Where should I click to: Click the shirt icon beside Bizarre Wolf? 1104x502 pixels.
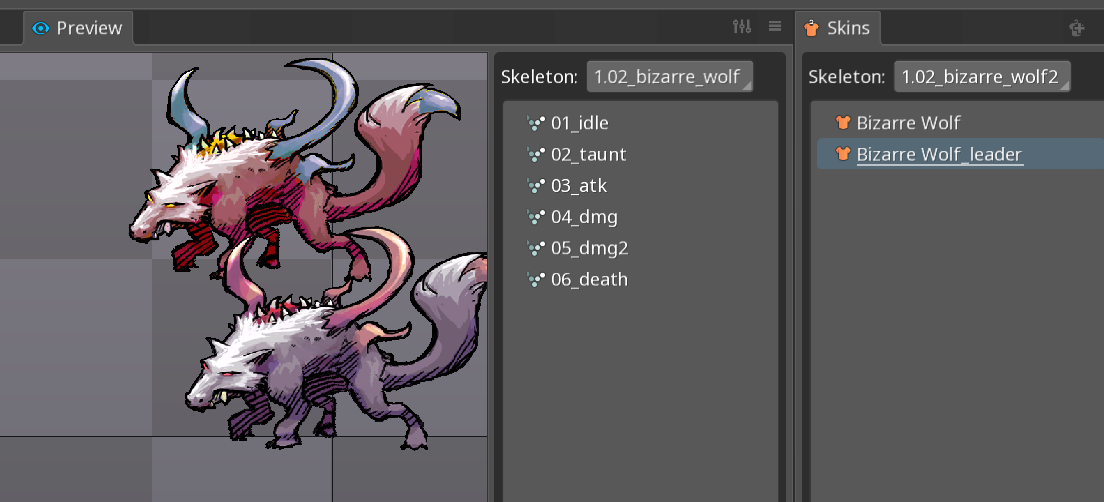(x=843, y=123)
